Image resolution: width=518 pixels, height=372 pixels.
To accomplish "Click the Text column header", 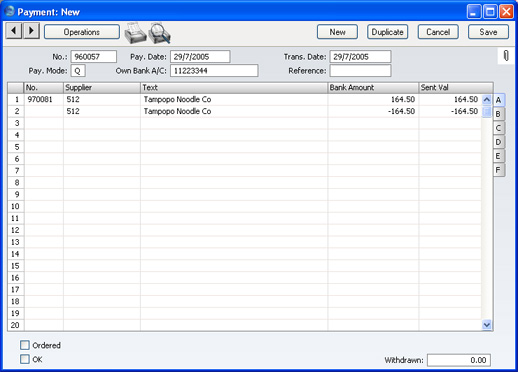I will [x=234, y=88].
